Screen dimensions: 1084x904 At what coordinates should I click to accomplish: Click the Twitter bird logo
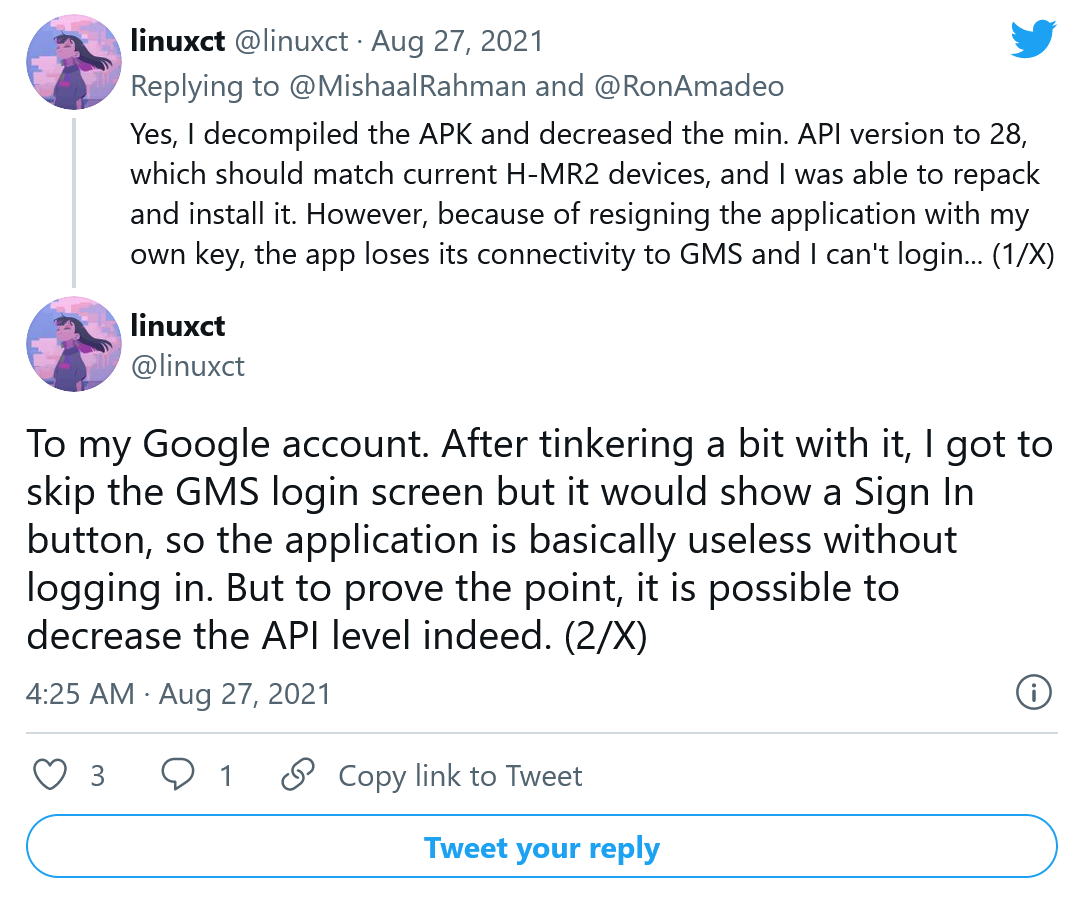[1033, 40]
